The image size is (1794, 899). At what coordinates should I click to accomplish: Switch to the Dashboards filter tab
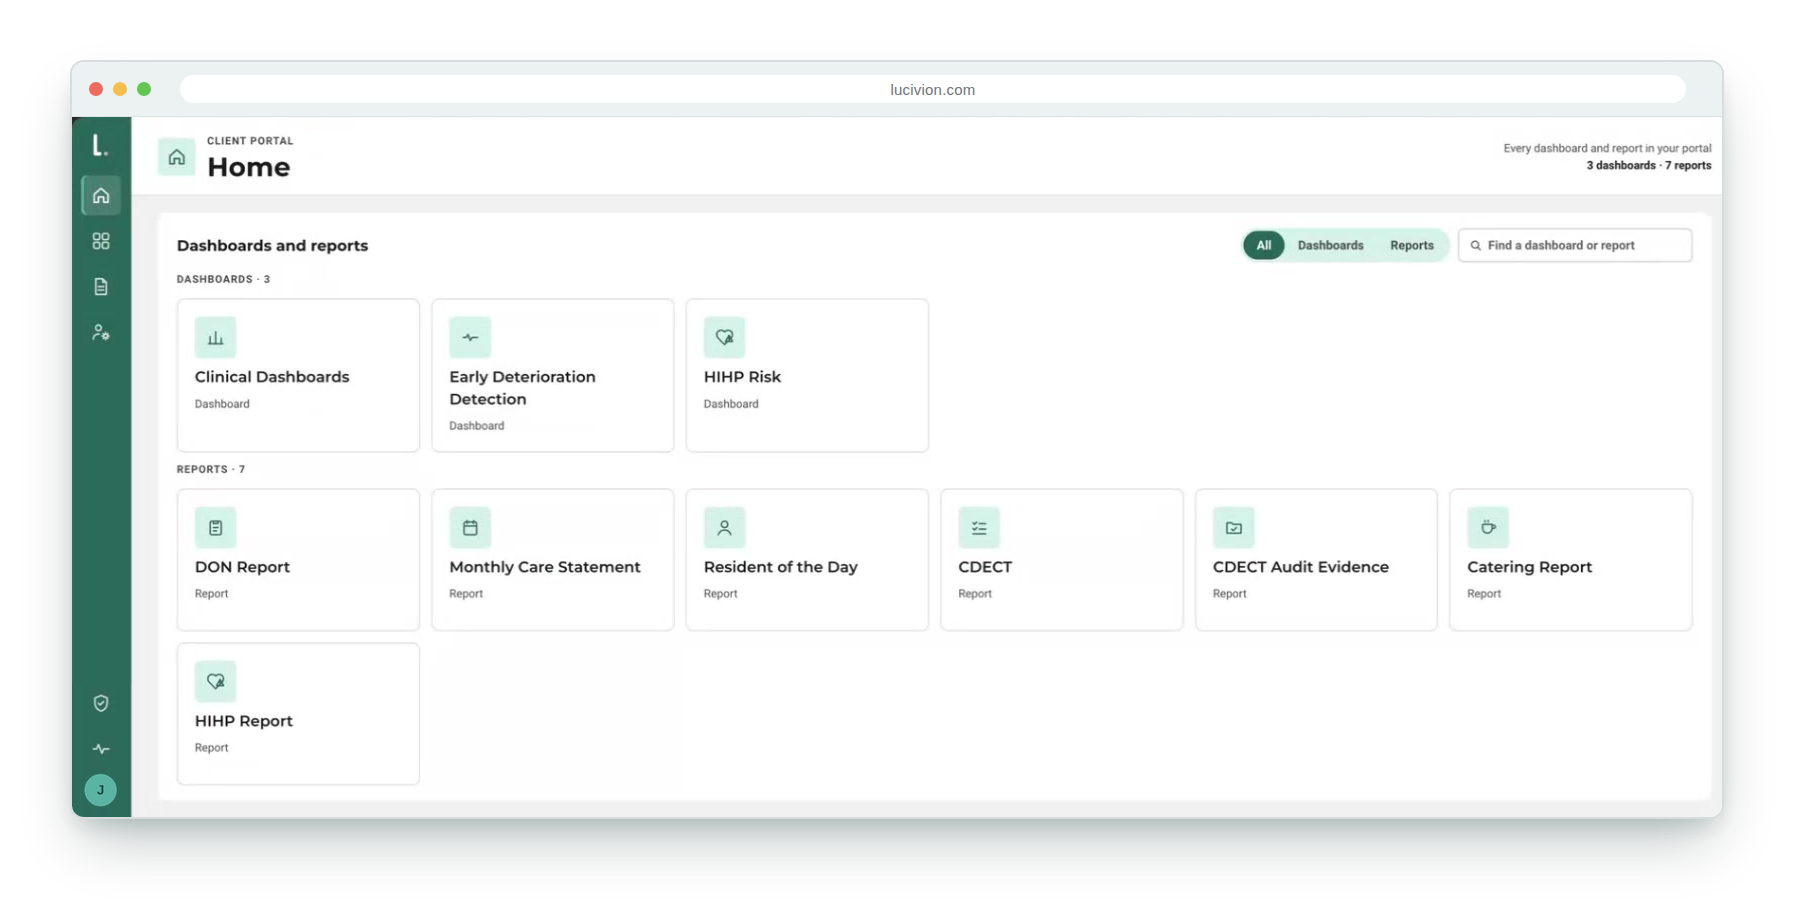tap(1330, 246)
